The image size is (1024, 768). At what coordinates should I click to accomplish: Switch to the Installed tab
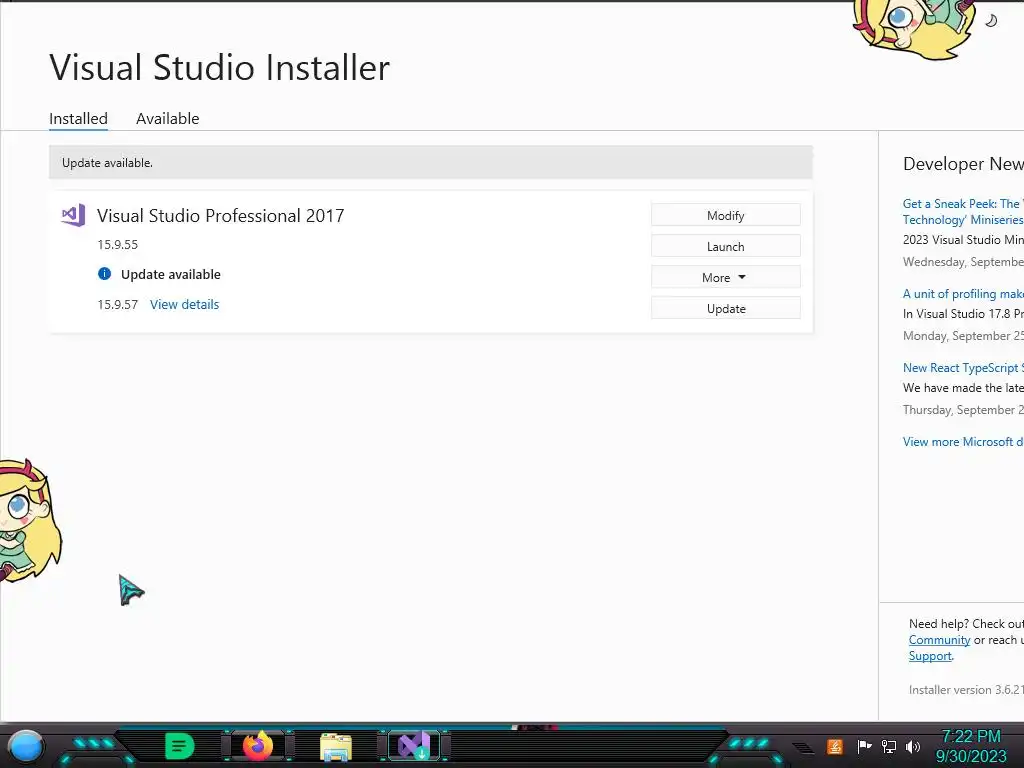coord(78,118)
